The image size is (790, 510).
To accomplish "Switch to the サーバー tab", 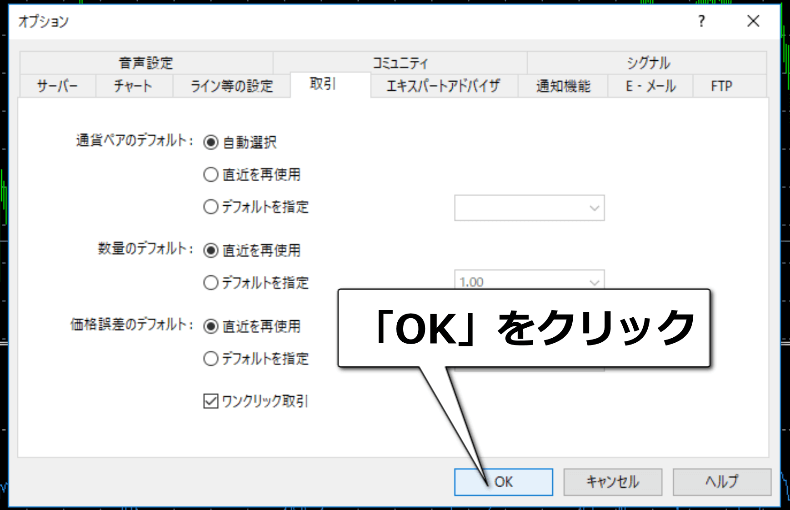I will (x=57, y=86).
